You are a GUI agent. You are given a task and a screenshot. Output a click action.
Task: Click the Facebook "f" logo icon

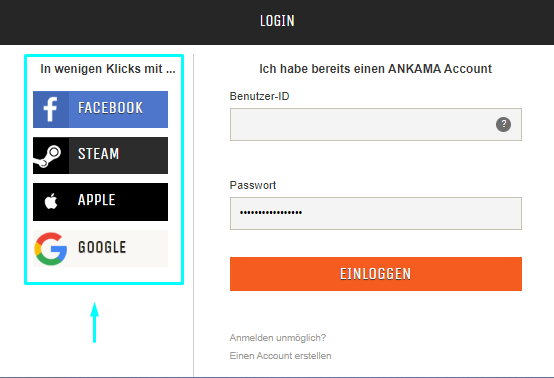pos(51,110)
